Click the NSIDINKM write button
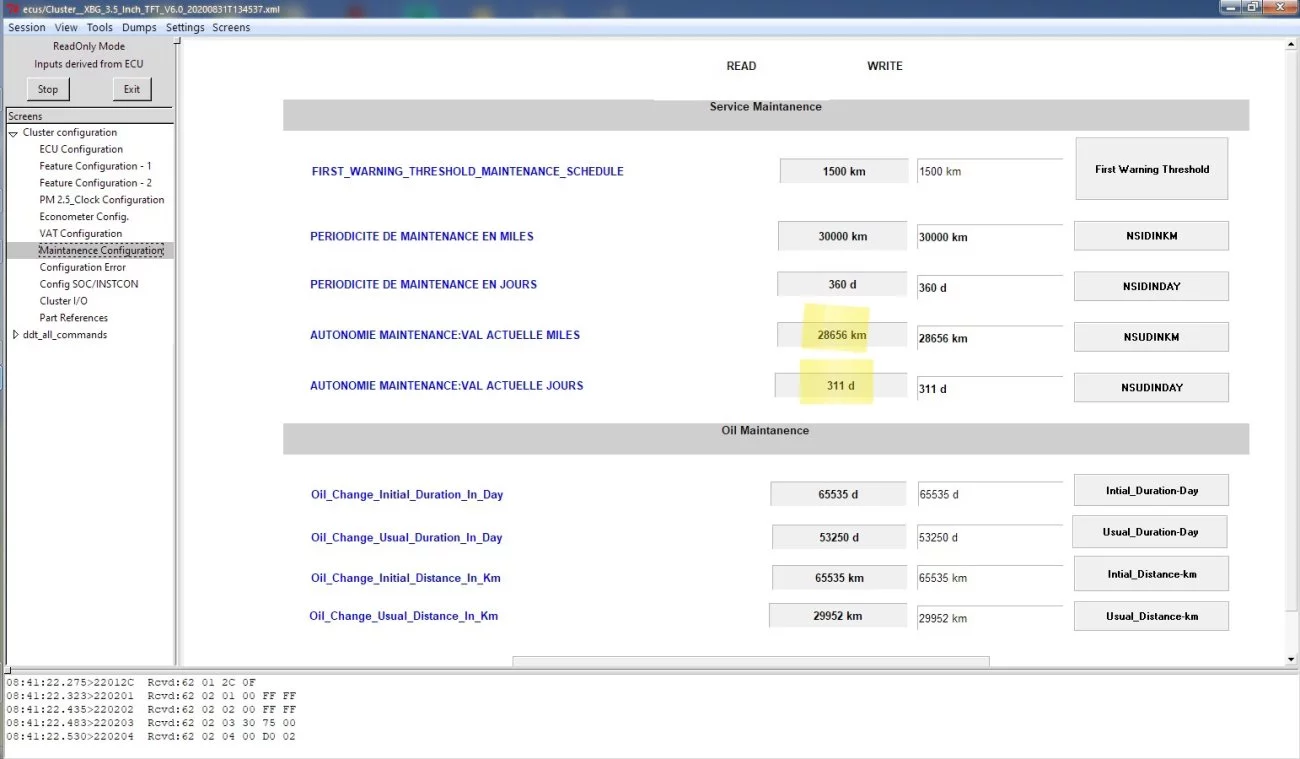Screen dimensions: 1300x759 [x=1151, y=236]
